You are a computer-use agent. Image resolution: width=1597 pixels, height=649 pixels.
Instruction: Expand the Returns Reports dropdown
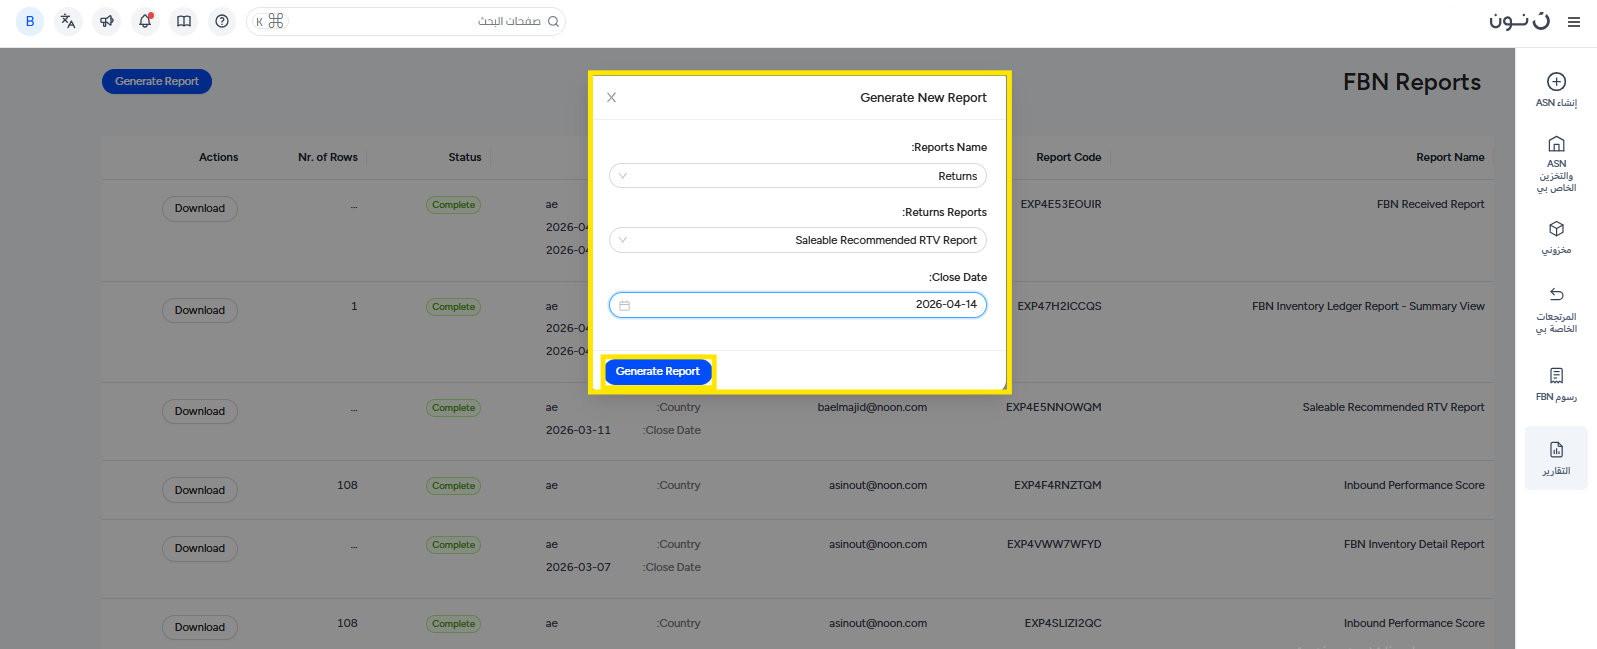pyautogui.click(x=797, y=240)
